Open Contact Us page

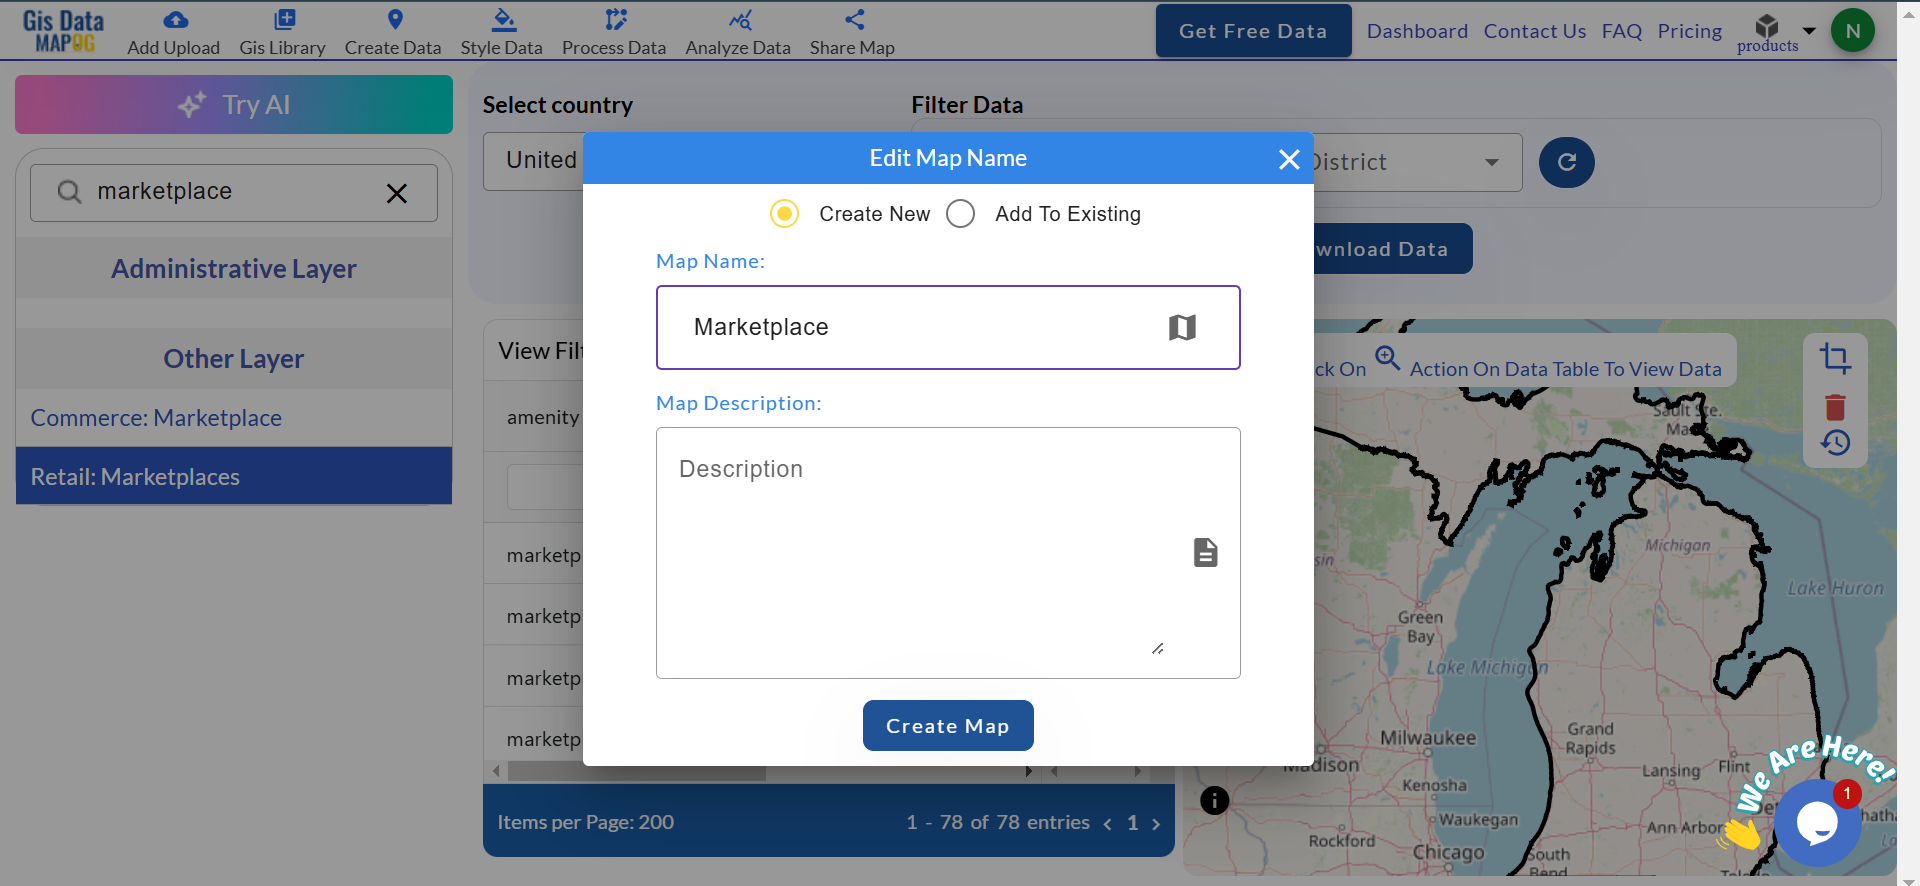[1534, 31]
